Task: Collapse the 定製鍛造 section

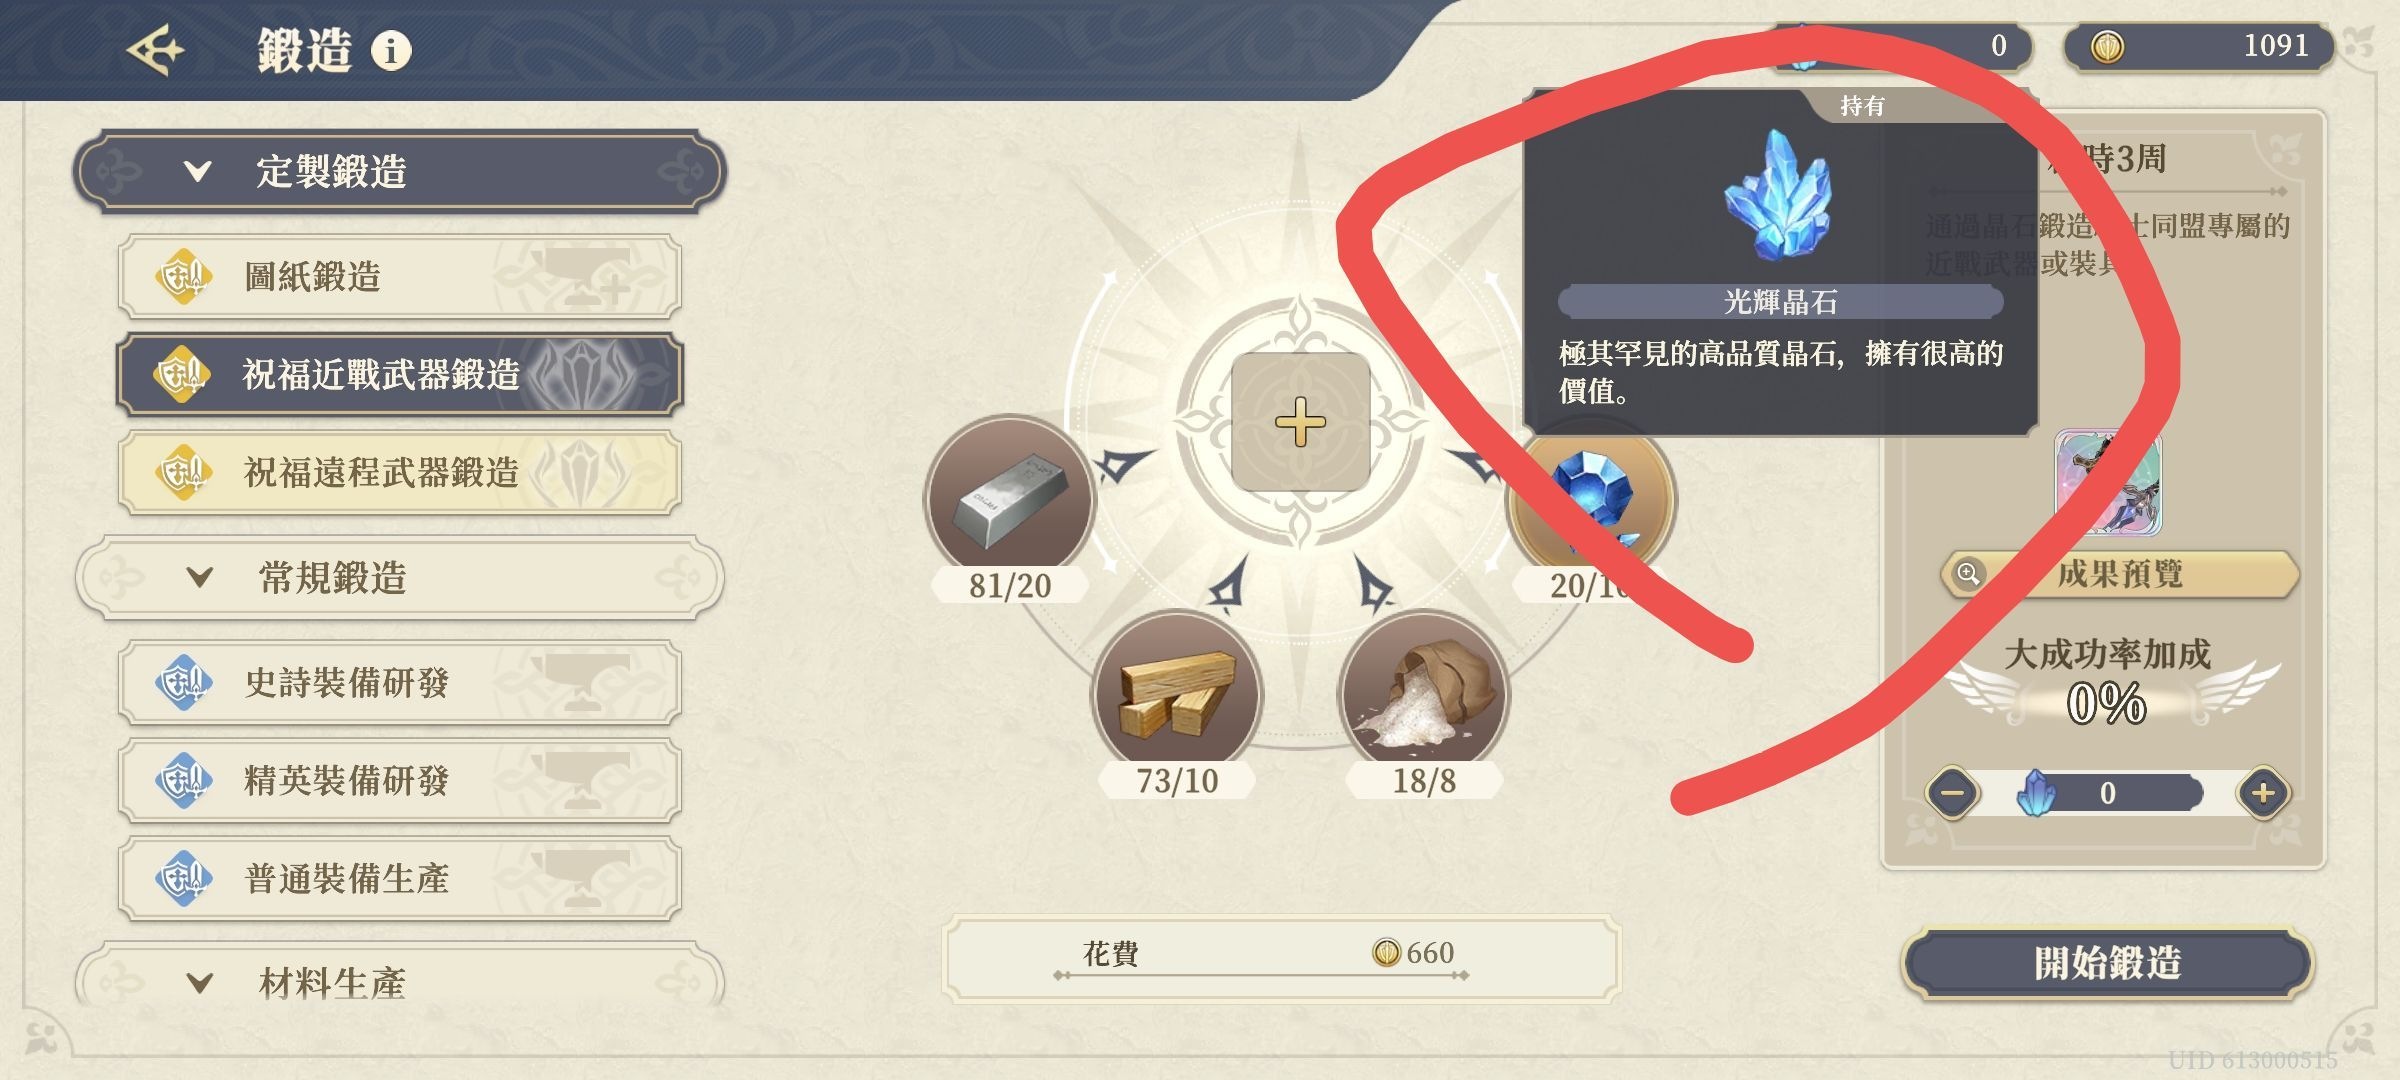Action: point(399,171)
